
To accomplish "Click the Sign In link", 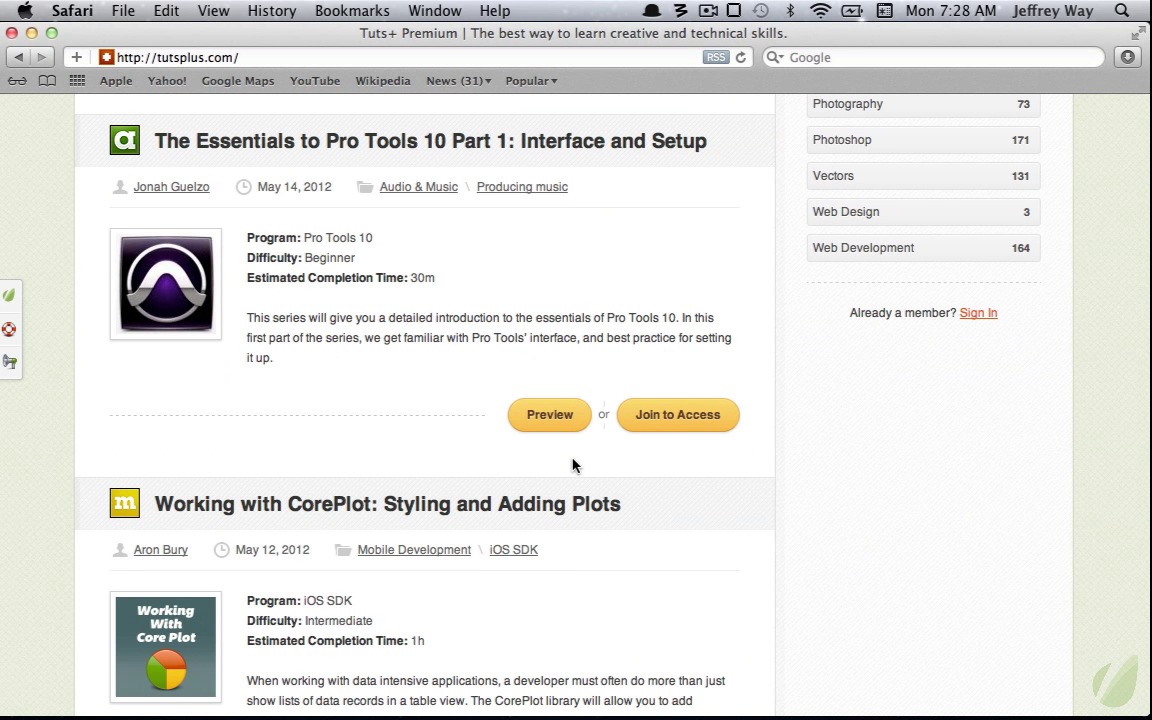I will pos(978,313).
